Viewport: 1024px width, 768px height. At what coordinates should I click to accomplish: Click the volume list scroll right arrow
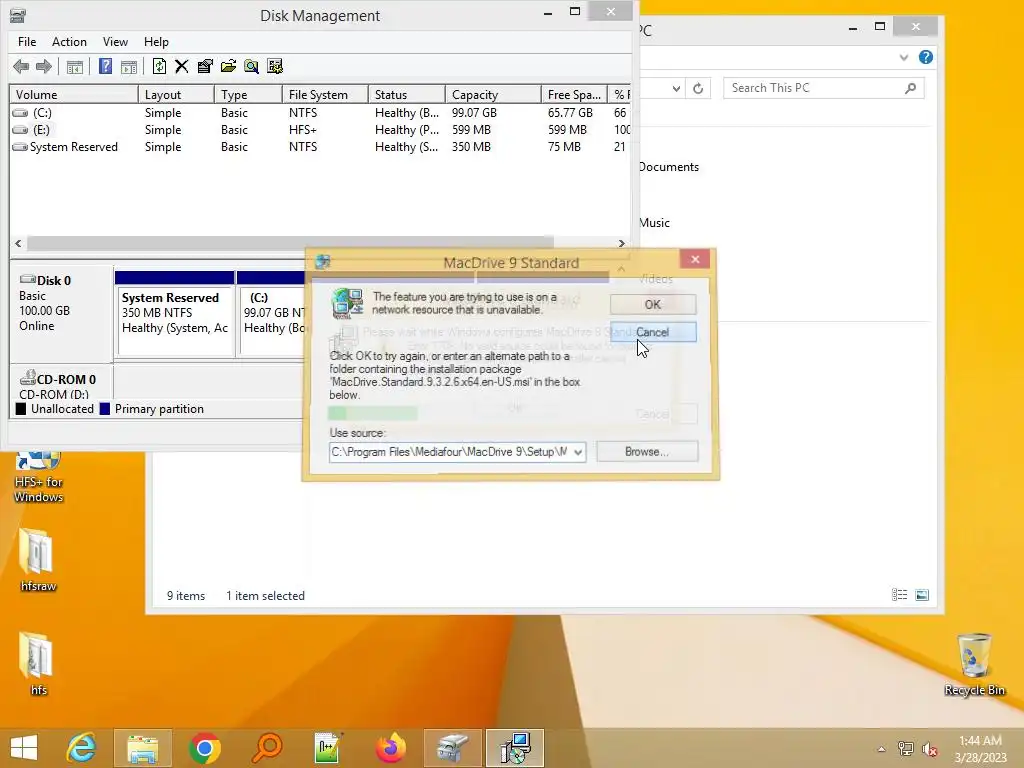[622, 243]
